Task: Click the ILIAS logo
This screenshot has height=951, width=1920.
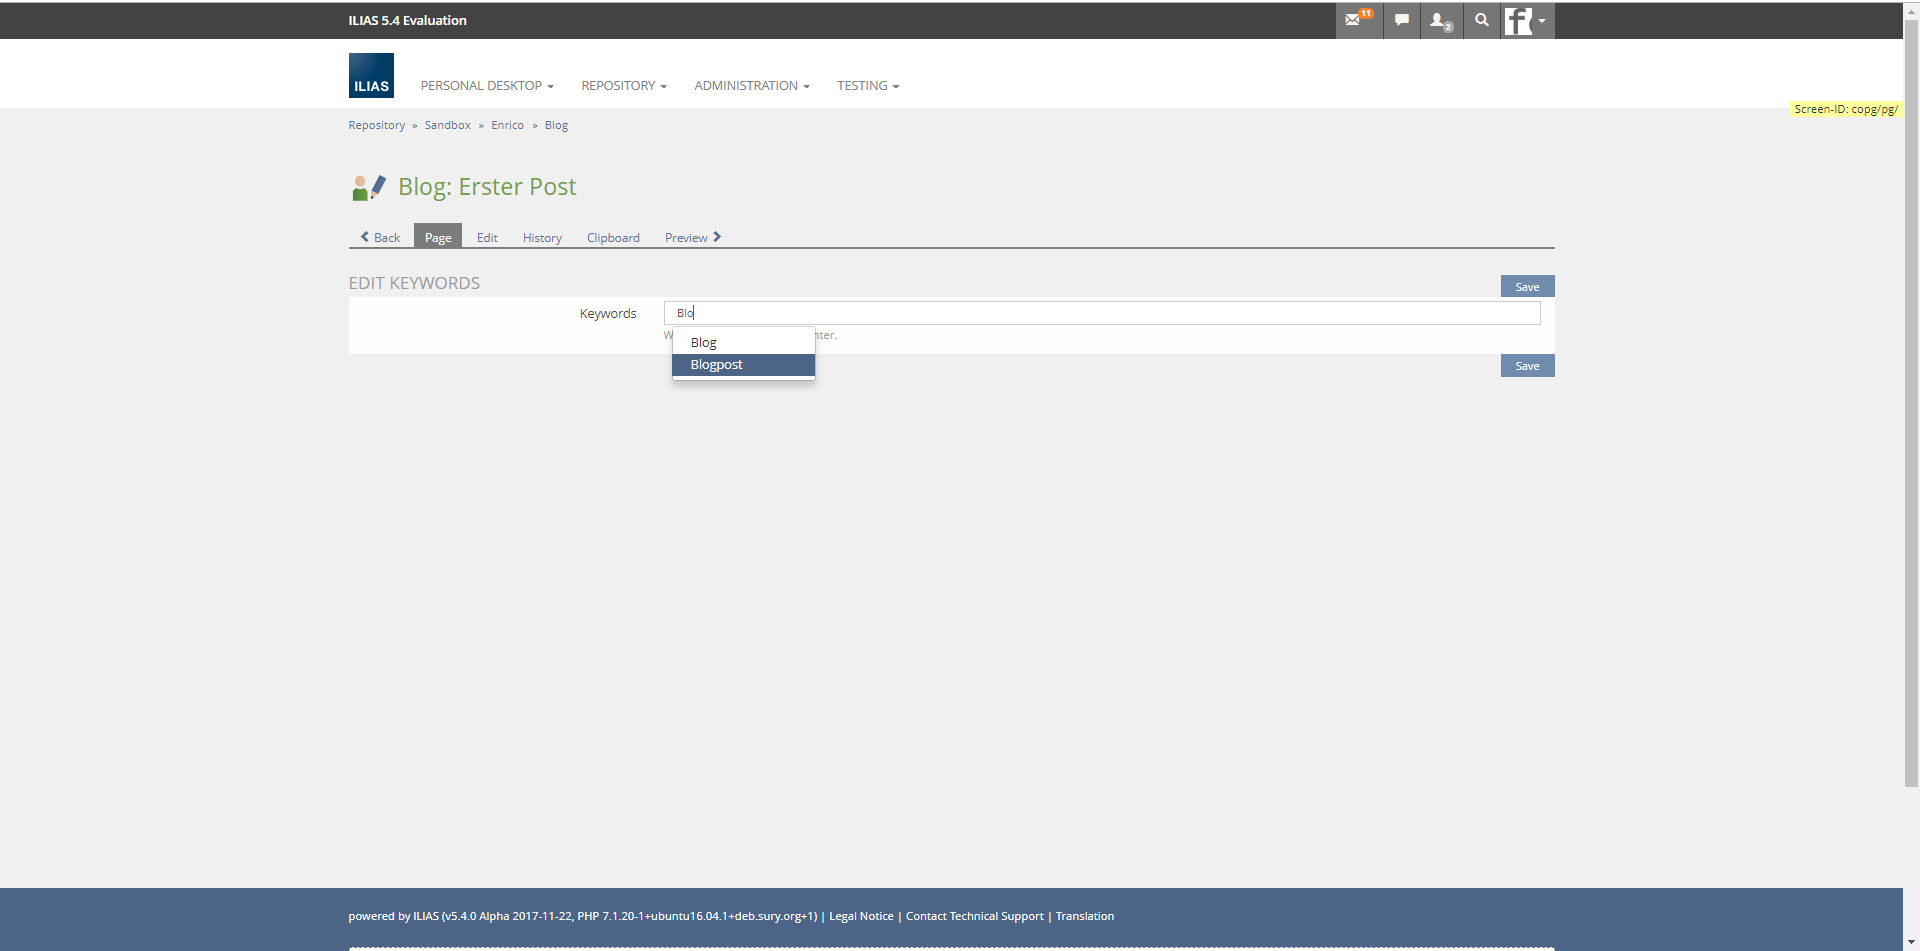Action: [x=371, y=76]
